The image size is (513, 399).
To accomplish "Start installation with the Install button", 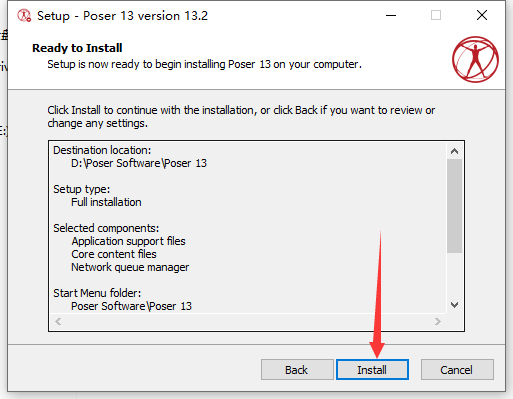I will coord(372,370).
